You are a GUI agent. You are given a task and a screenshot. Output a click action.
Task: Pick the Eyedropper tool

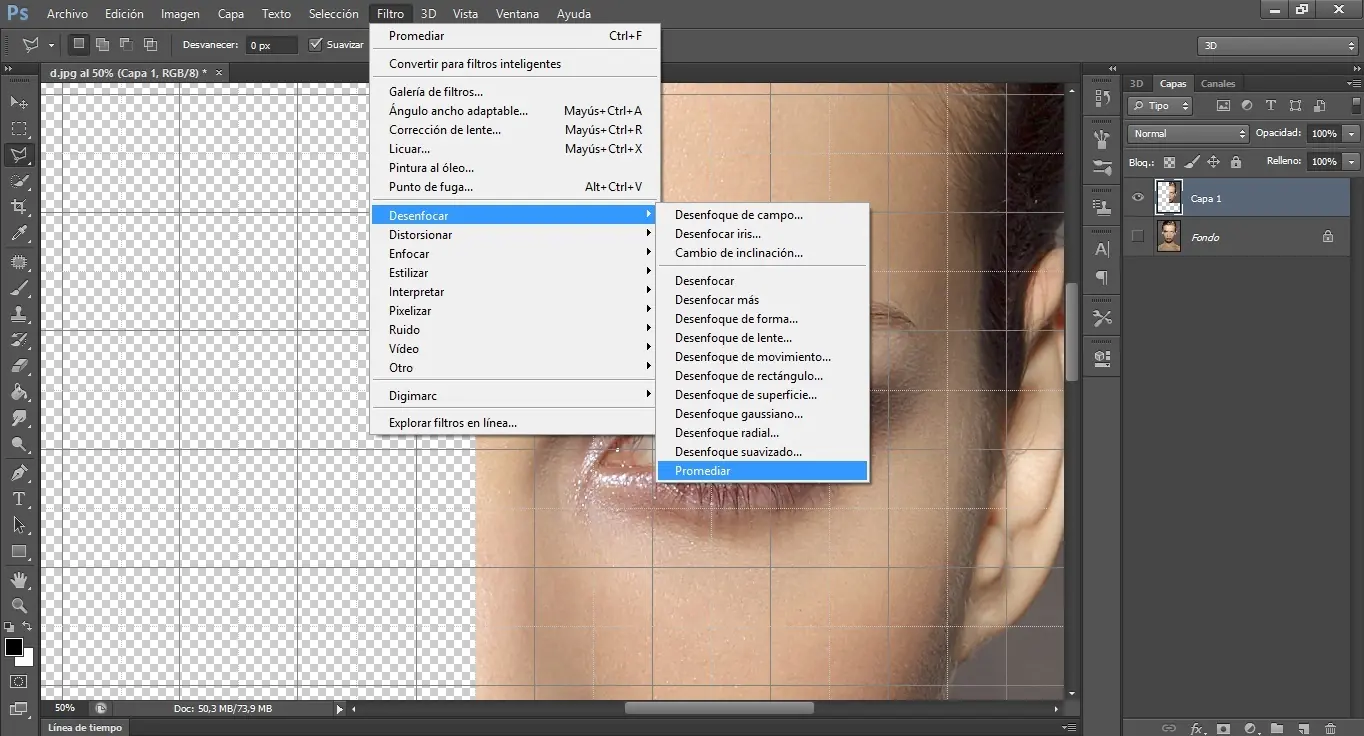pyautogui.click(x=20, y=234)
